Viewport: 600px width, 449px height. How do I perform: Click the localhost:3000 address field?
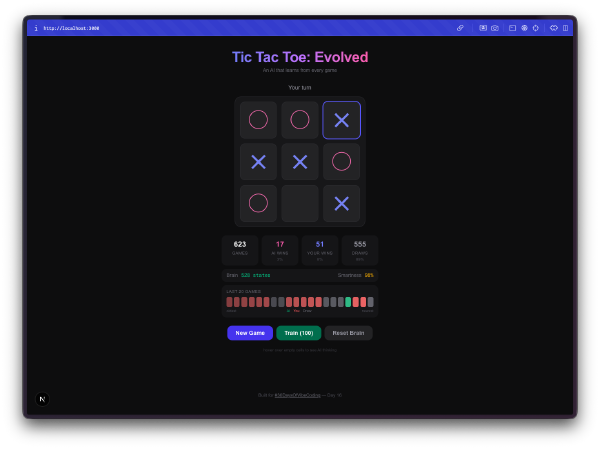pyautogui.click(x=72, y=28)
